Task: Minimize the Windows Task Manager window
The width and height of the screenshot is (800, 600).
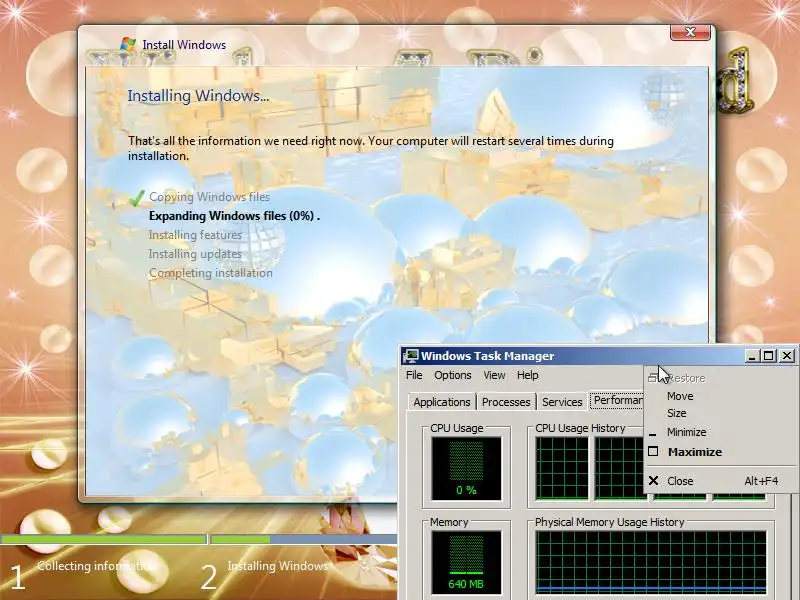Action: [751, 356]
